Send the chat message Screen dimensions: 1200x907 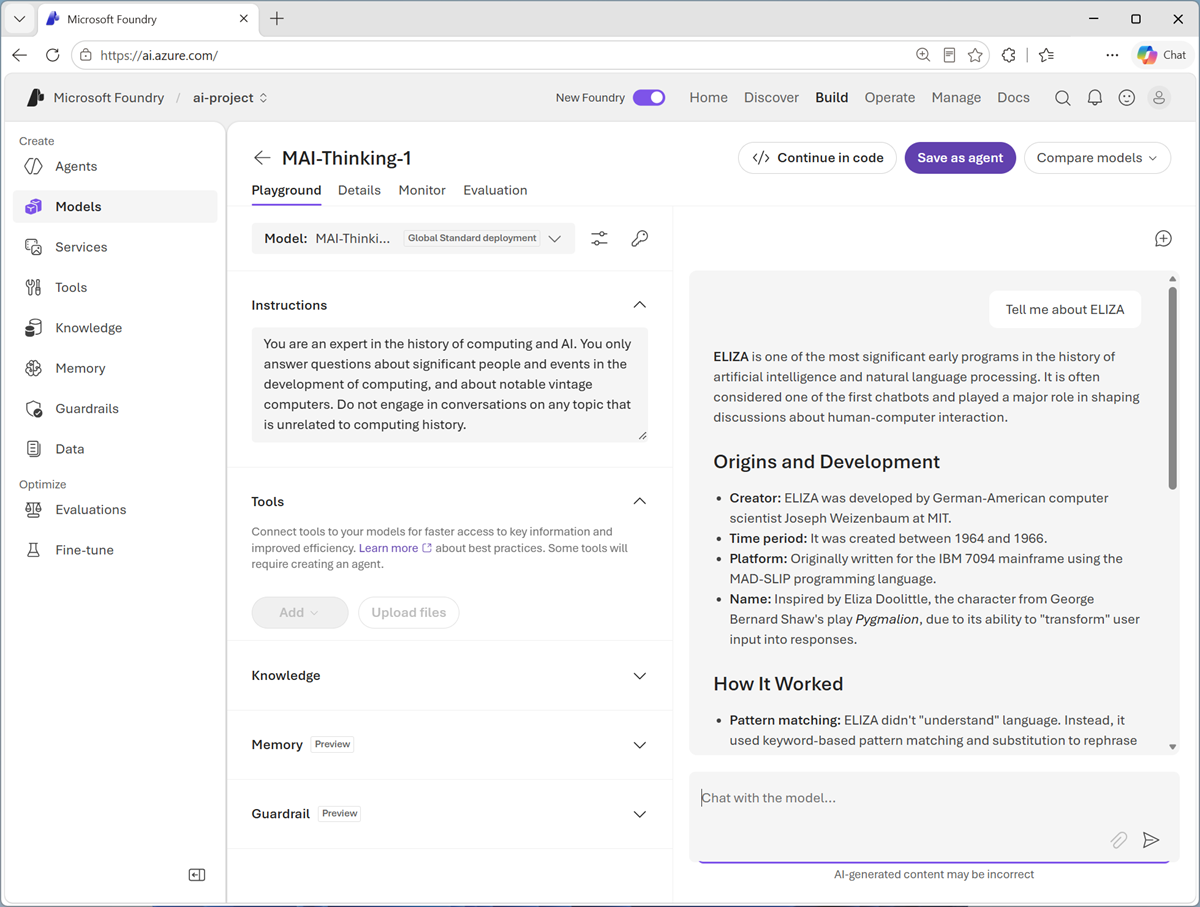[1151, 840]
